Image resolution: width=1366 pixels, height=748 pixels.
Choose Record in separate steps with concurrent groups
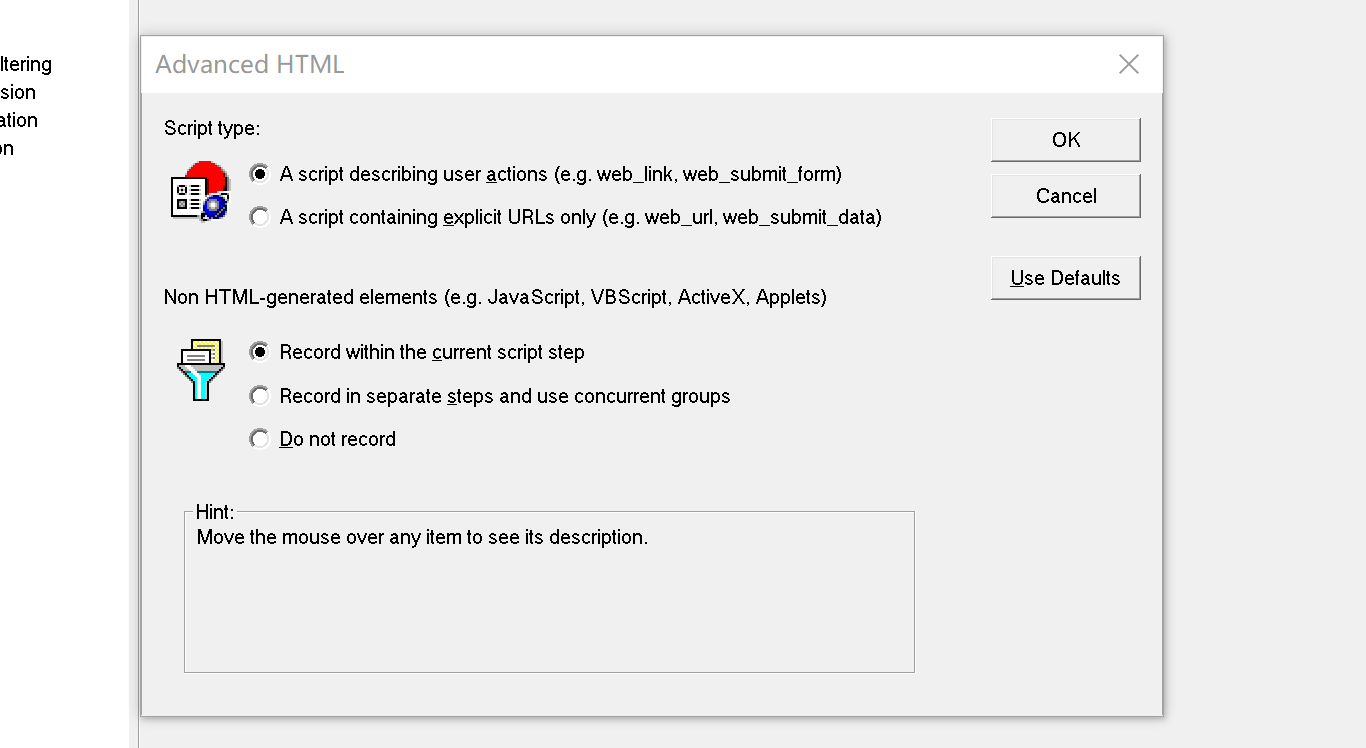pyautogui.click(x=490, y=396)
